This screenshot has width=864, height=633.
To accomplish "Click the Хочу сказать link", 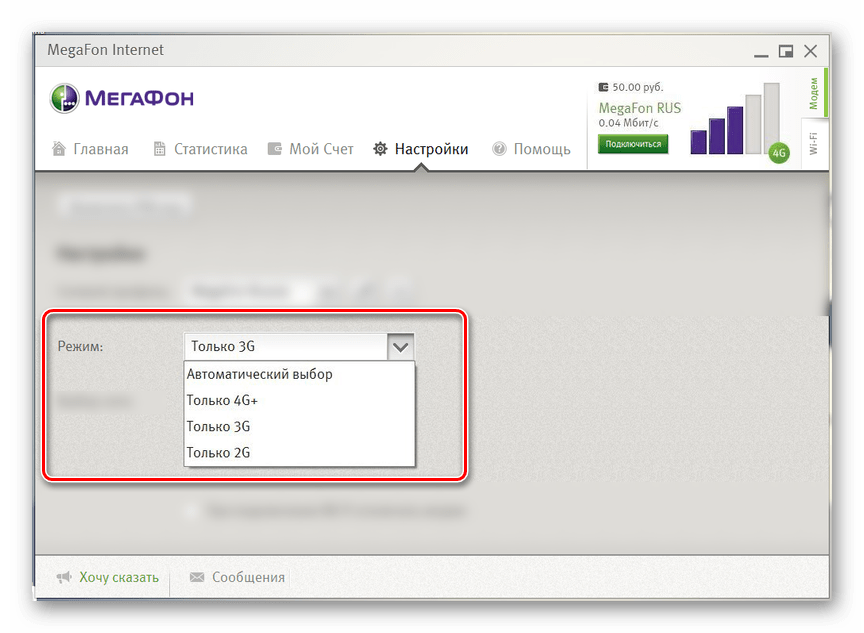I will point(119,577).
